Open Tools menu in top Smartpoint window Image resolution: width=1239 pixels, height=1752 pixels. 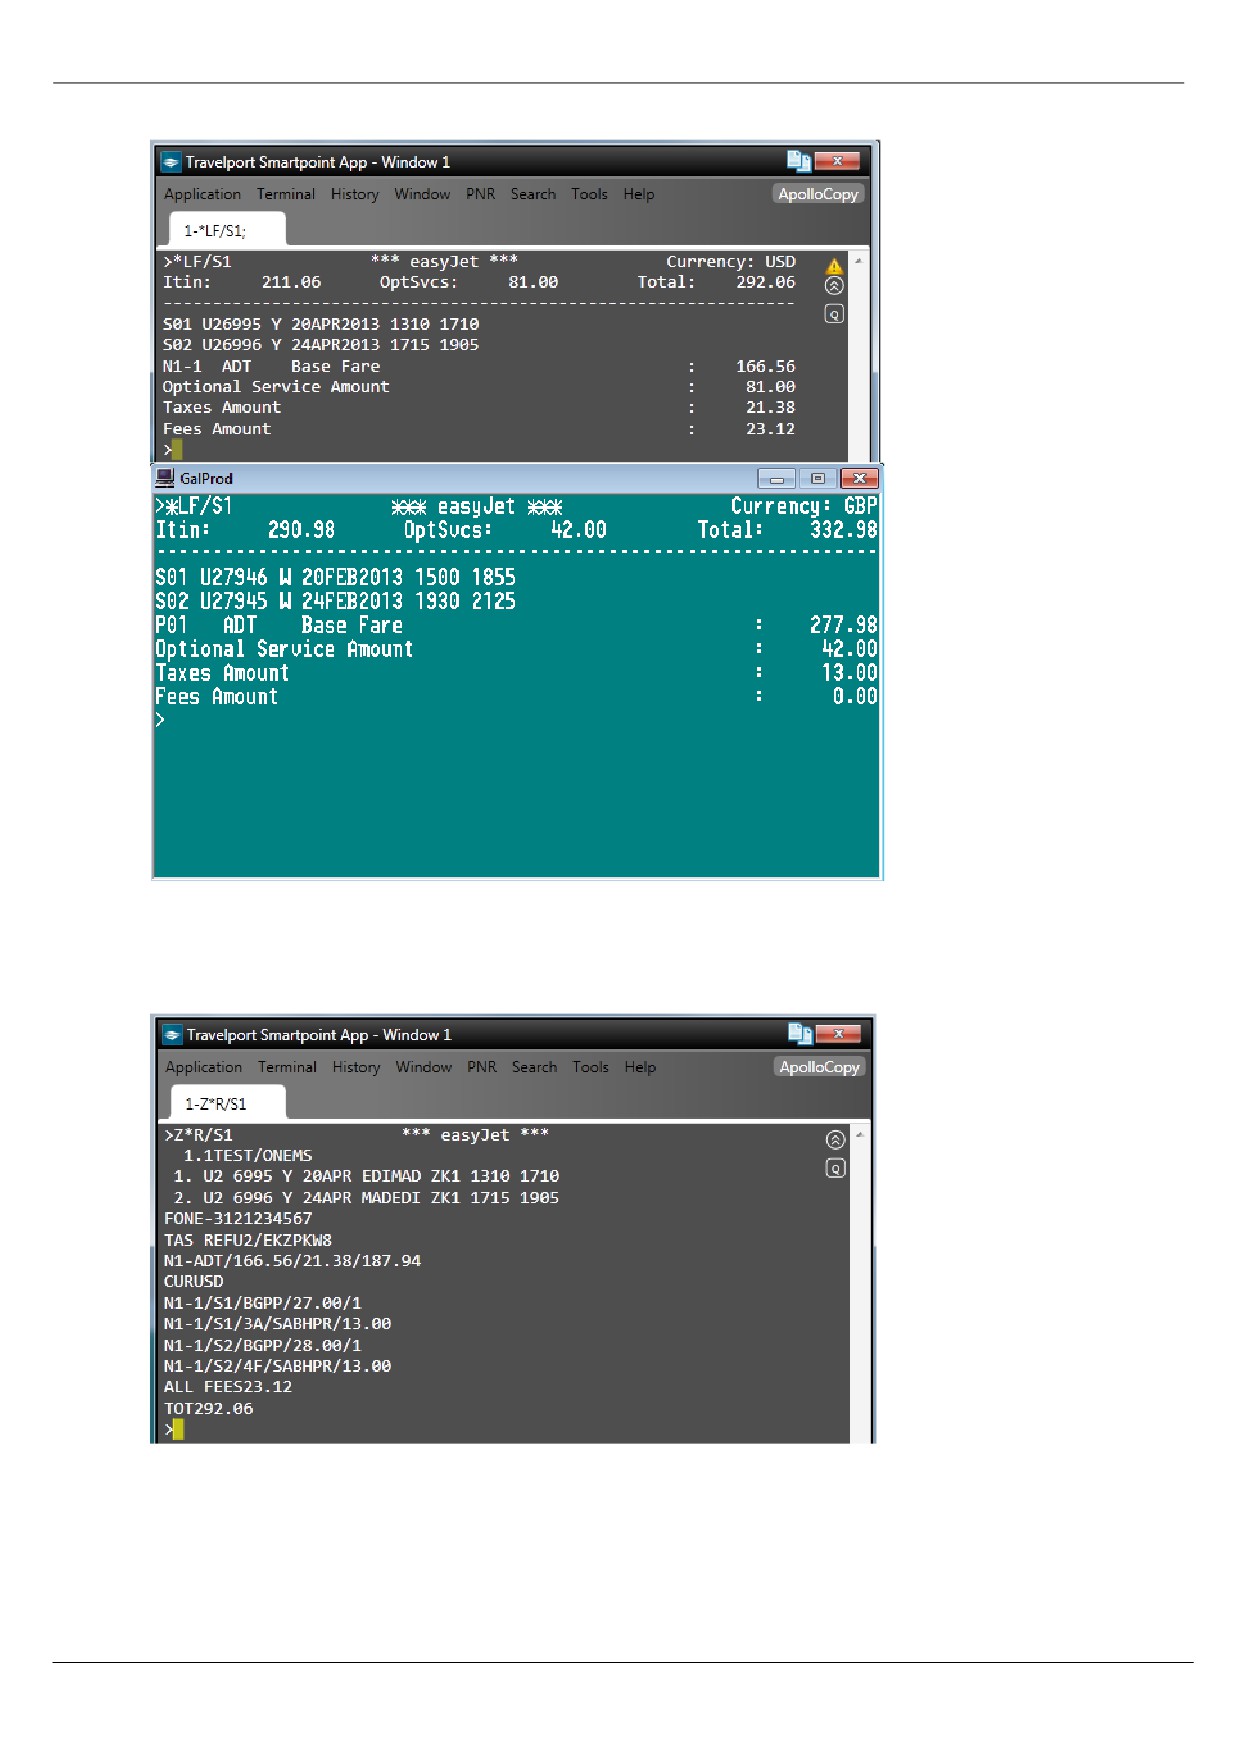(x=589, y=194)
